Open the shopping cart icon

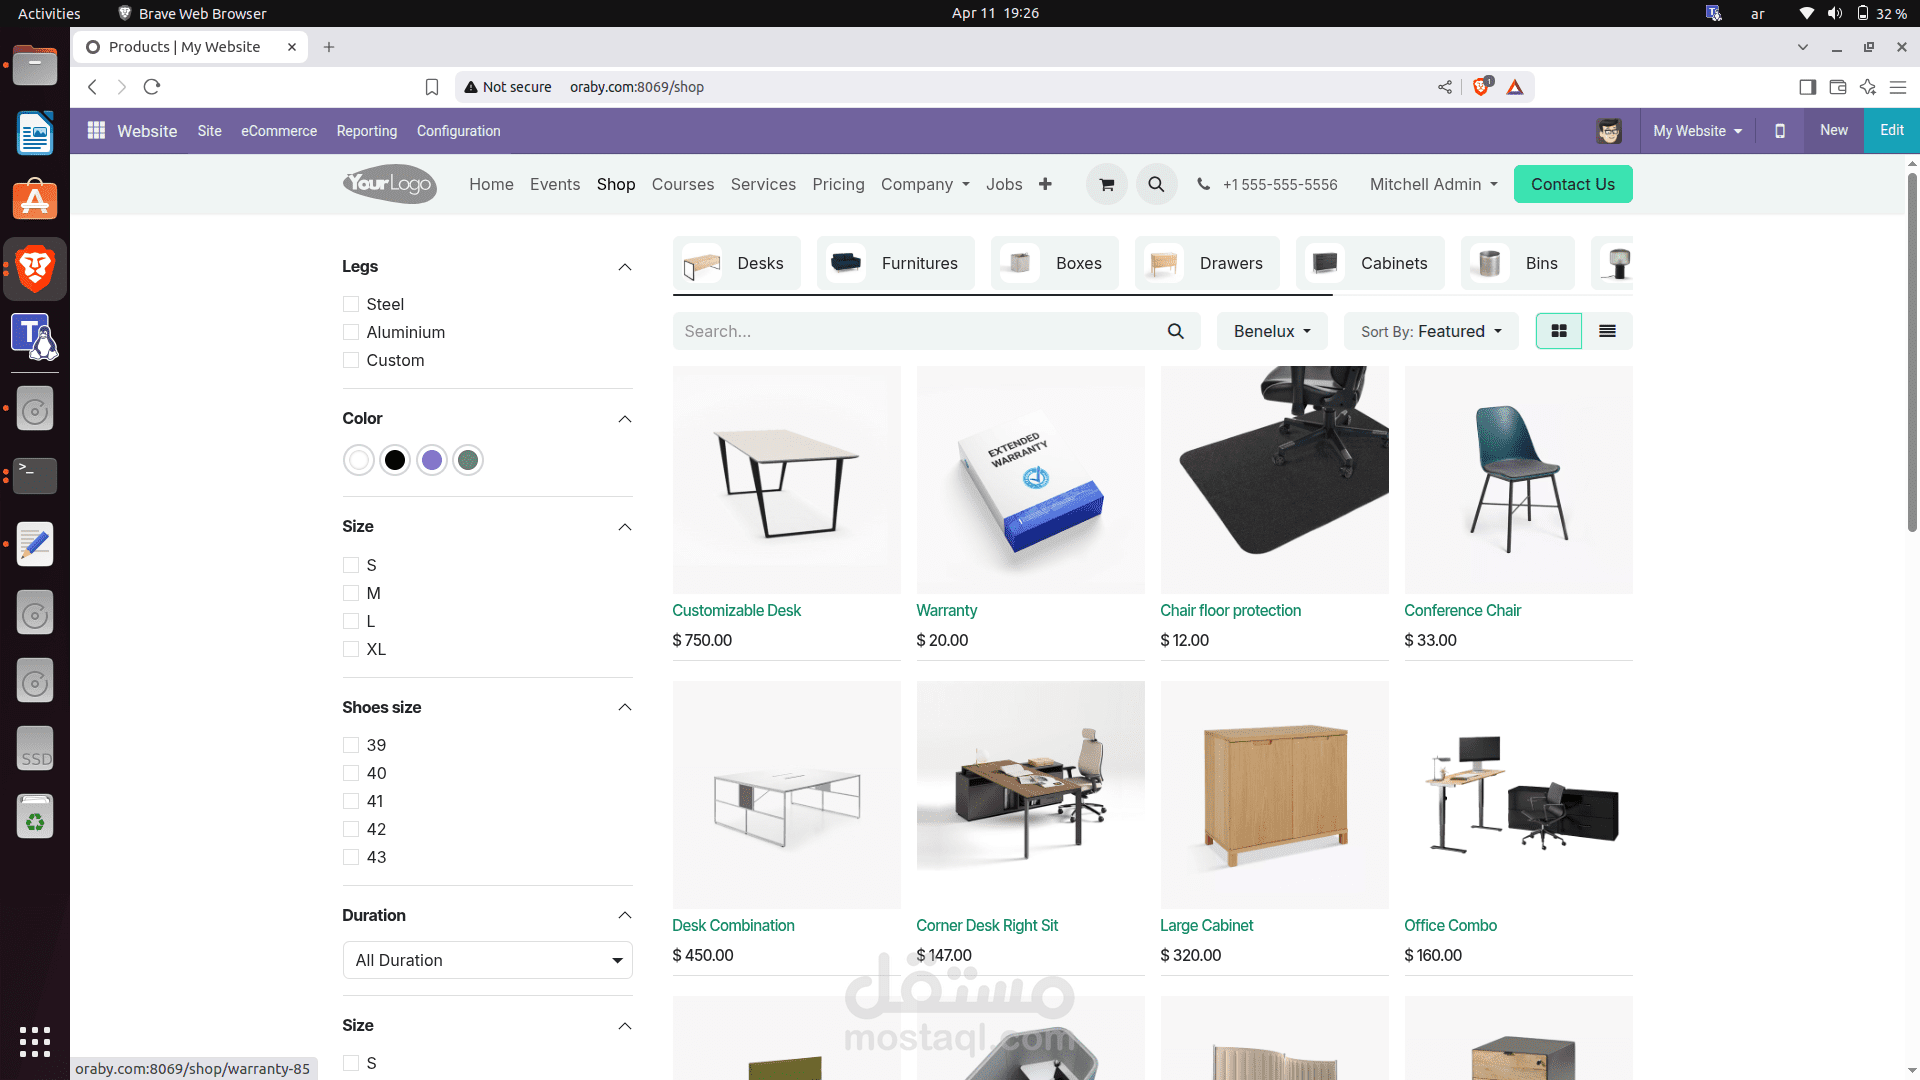[1106, 185]
